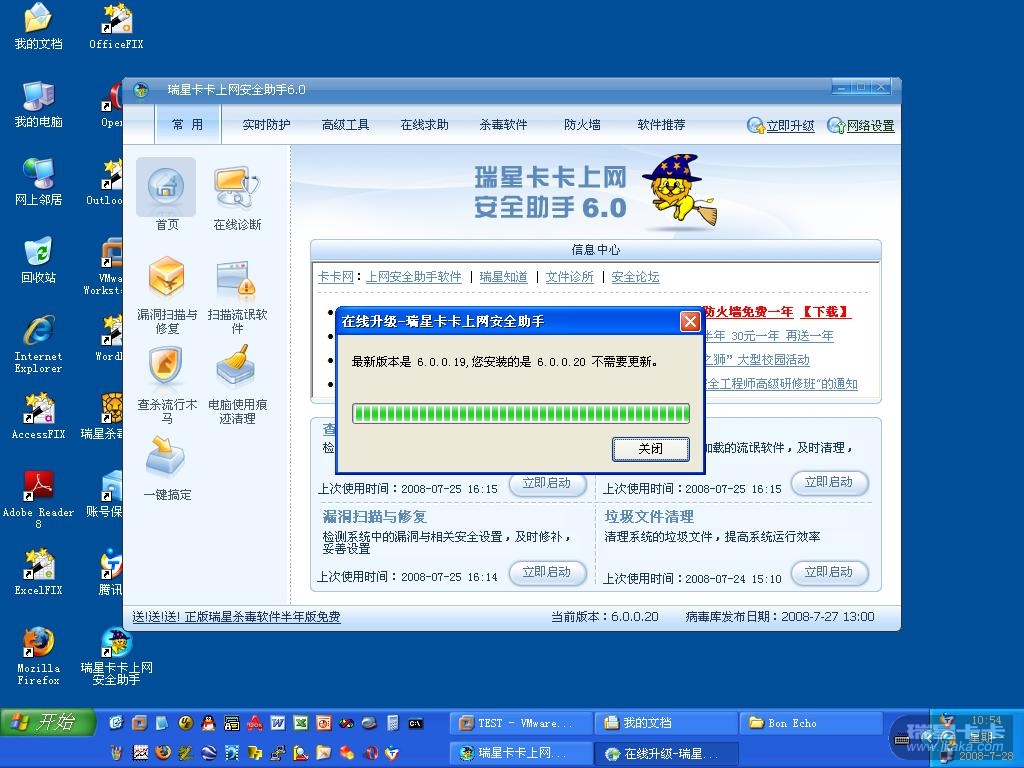Click 立即启动 beside 2008-07-25 16:15 on right
Viewport: 1024px width, 768px height.
(829, 482)
